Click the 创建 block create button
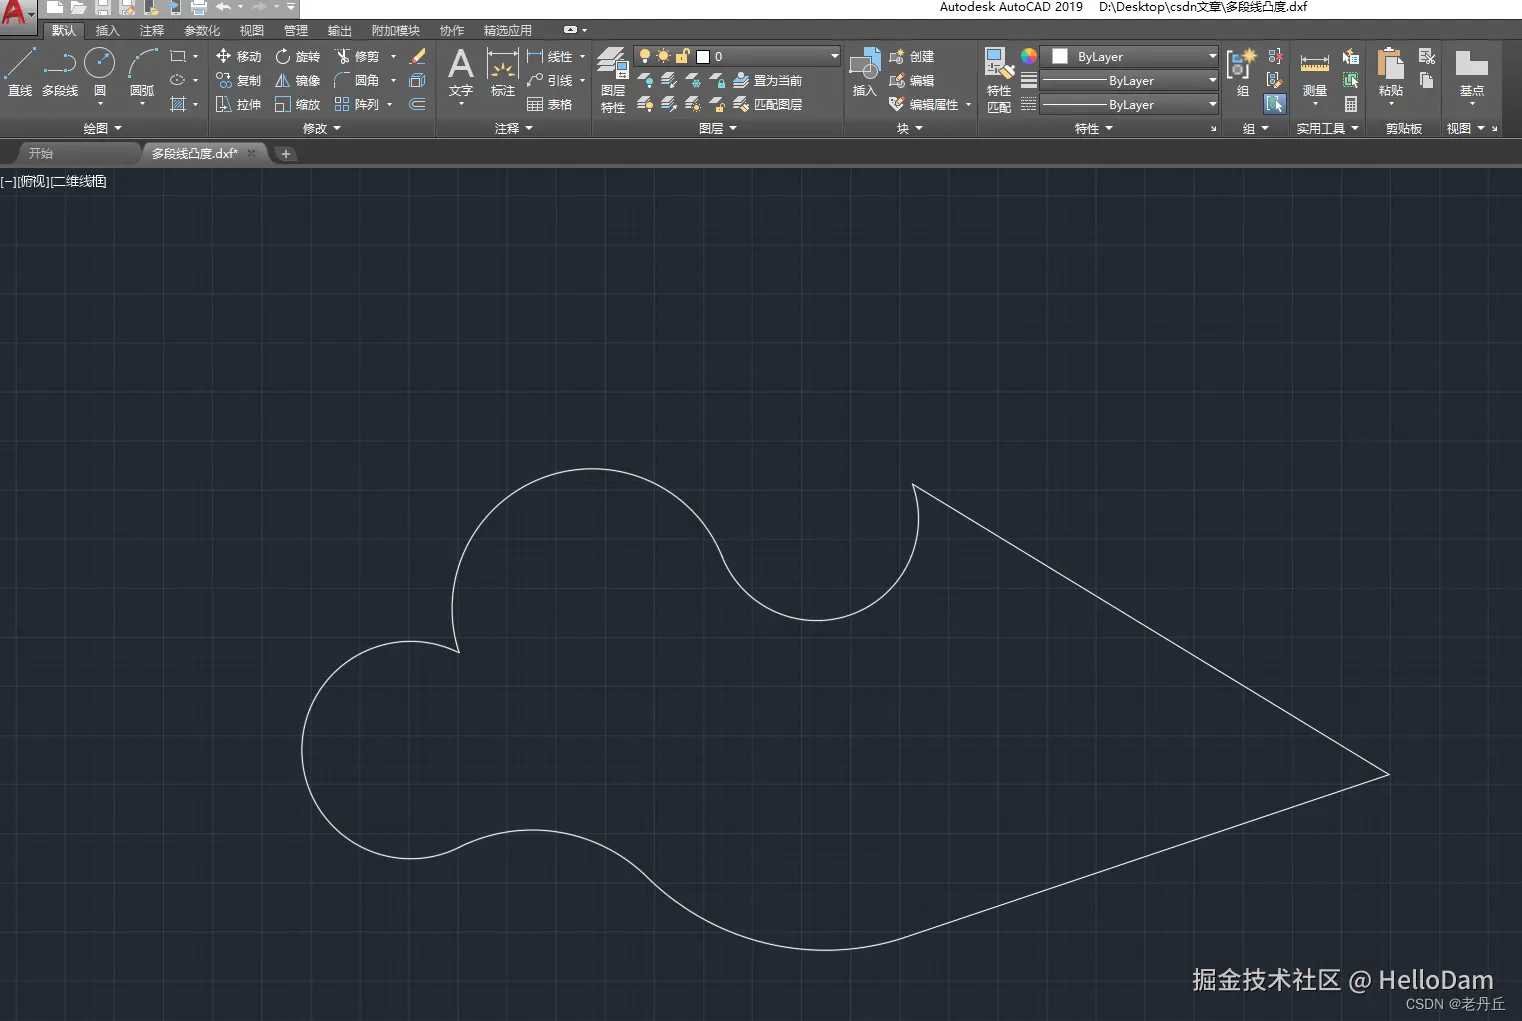The width and height of the screenshot is (1522, 1021). [911, 57]
